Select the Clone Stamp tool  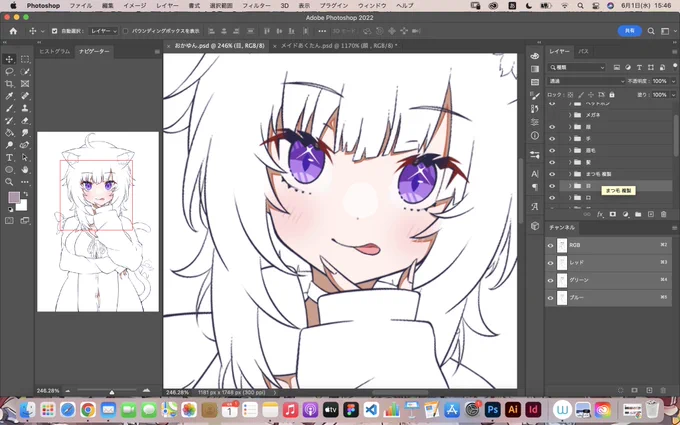click(x=25, y=108)
